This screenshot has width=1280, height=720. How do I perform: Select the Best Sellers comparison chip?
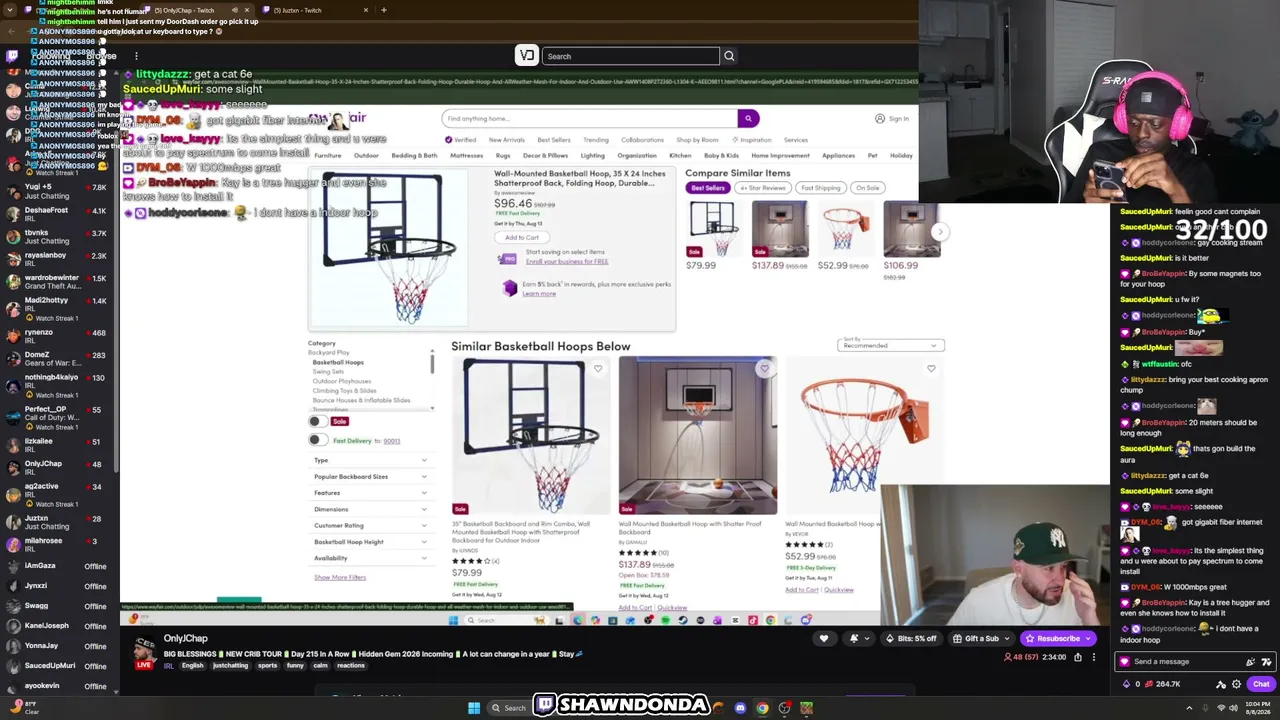(707, 188)
